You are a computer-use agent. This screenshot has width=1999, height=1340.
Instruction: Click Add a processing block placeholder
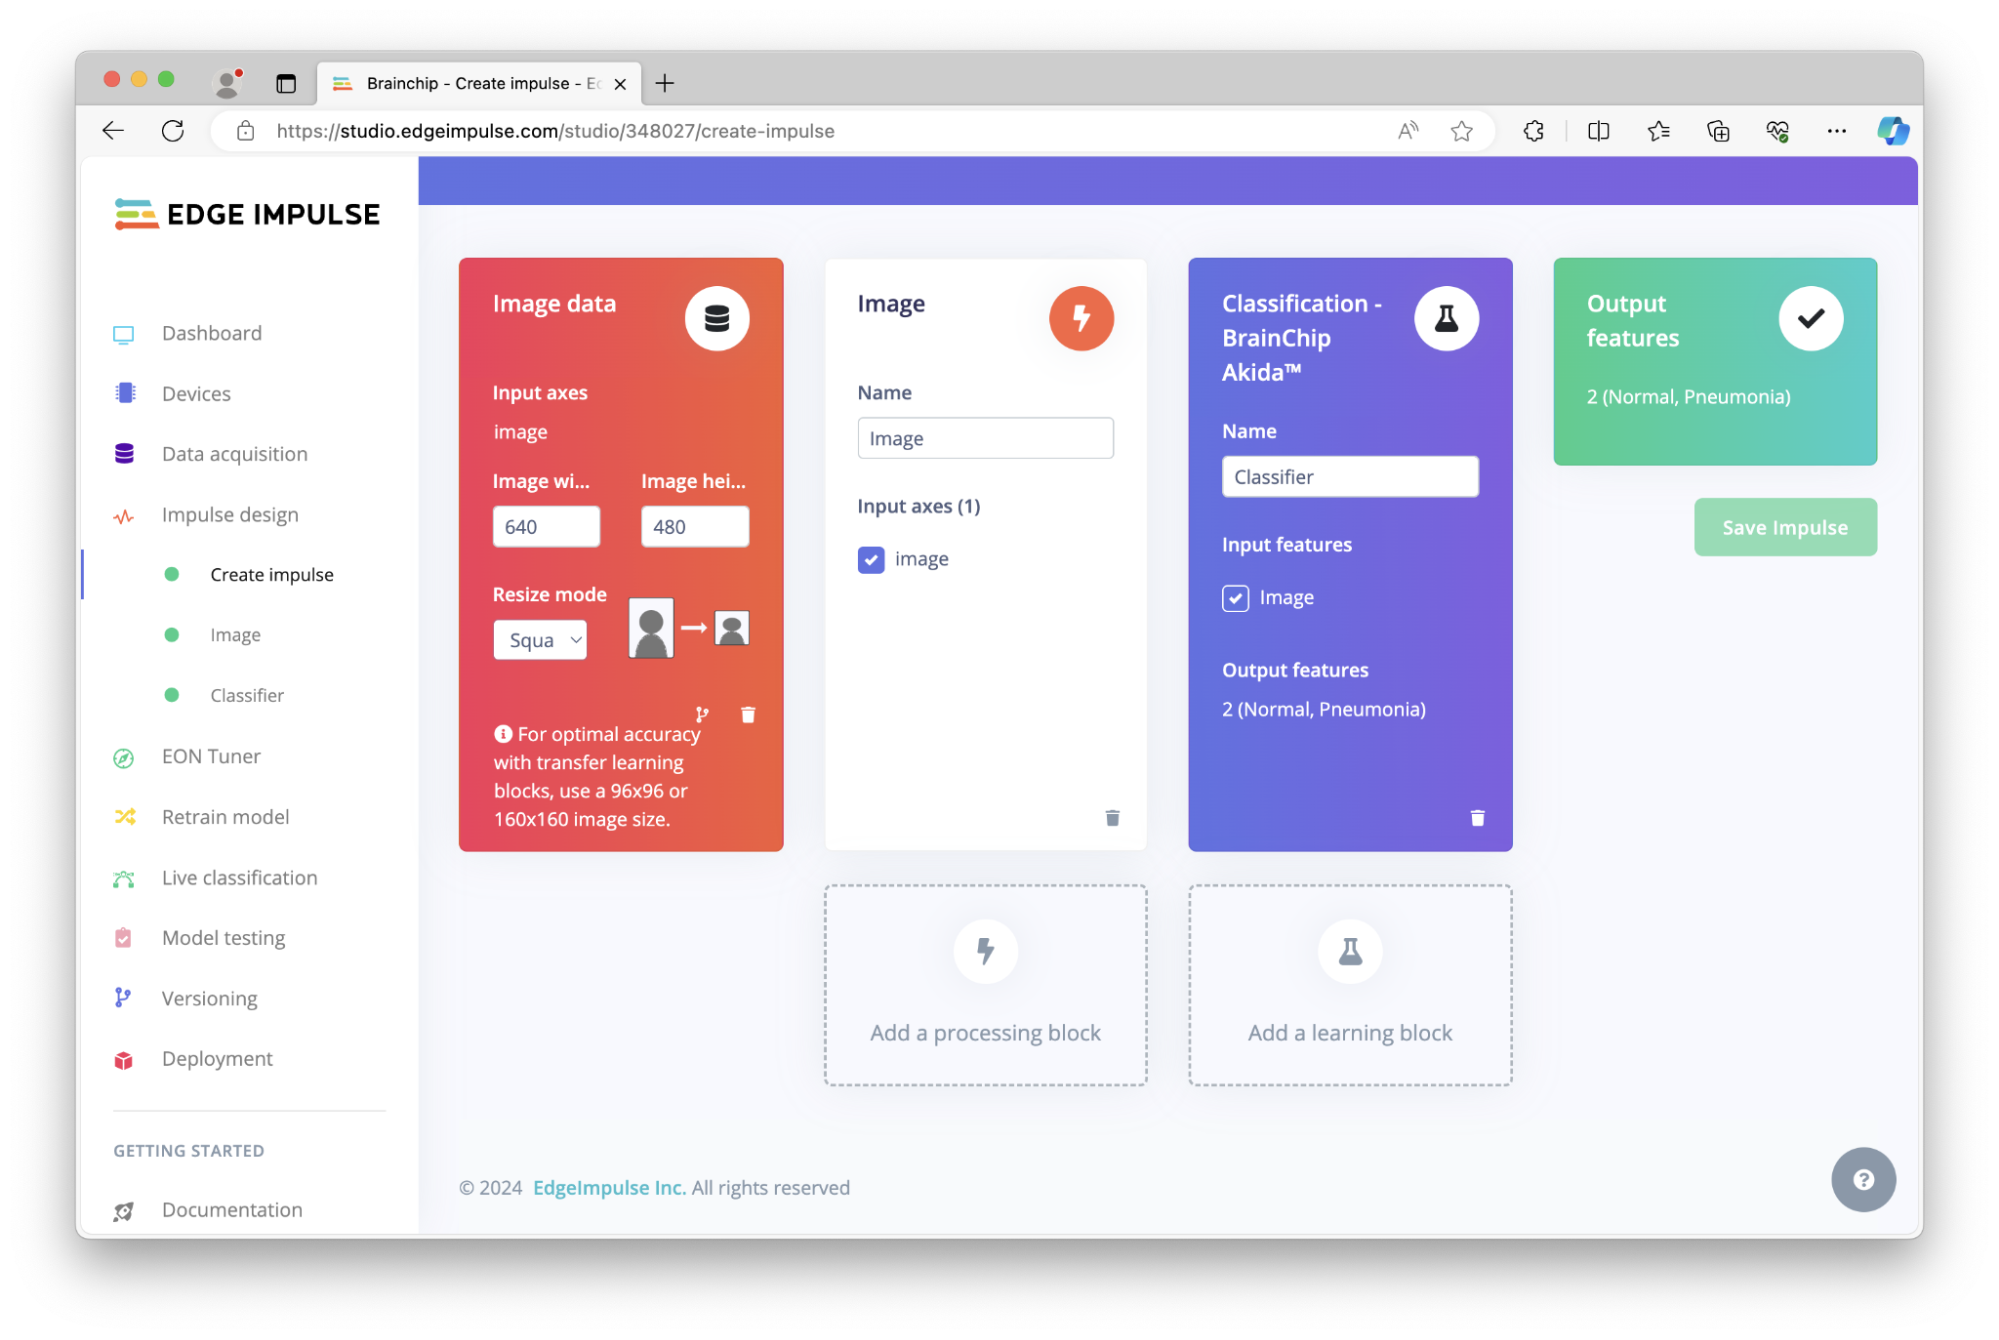tap(985, 985)
